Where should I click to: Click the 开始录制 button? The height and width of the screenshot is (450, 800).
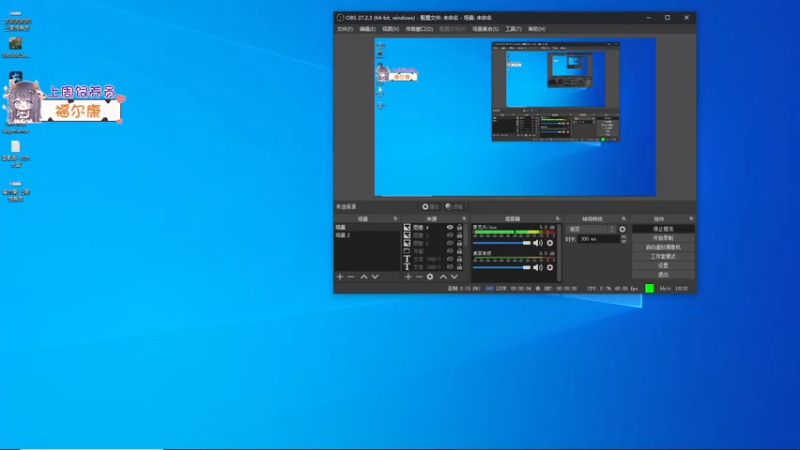coord(663,238)
